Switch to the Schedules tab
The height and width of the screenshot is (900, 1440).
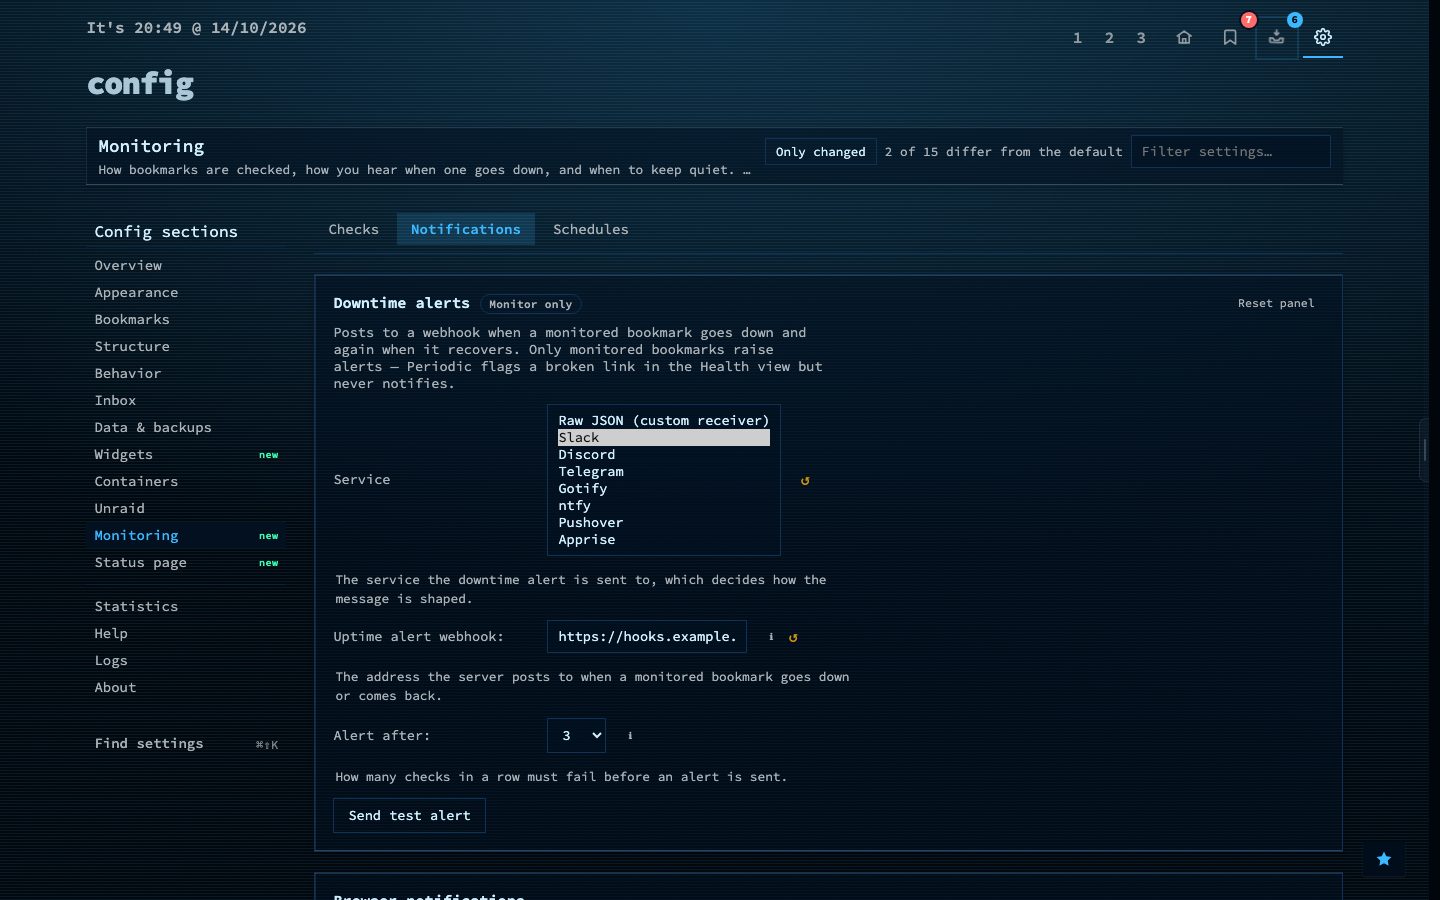pyautogui.click(x=591, y=229)
